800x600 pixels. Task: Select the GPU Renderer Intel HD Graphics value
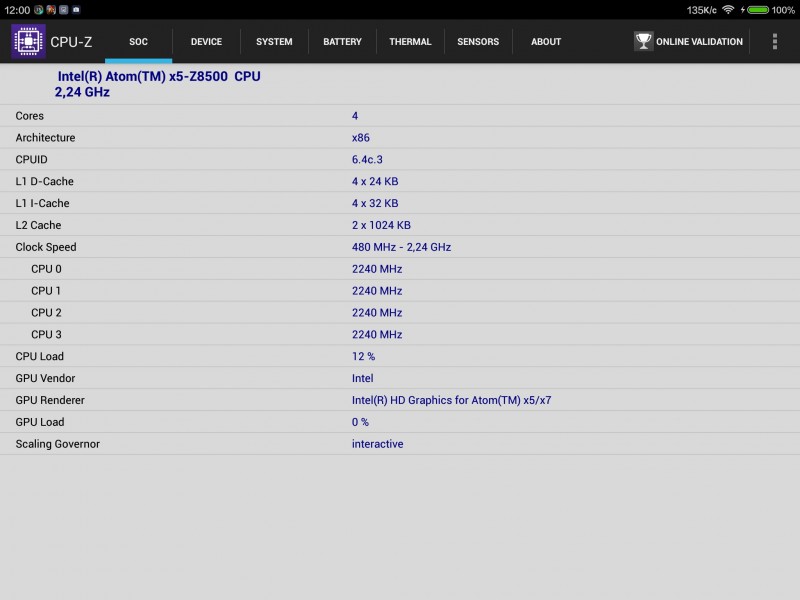click(x=452, y=401)
